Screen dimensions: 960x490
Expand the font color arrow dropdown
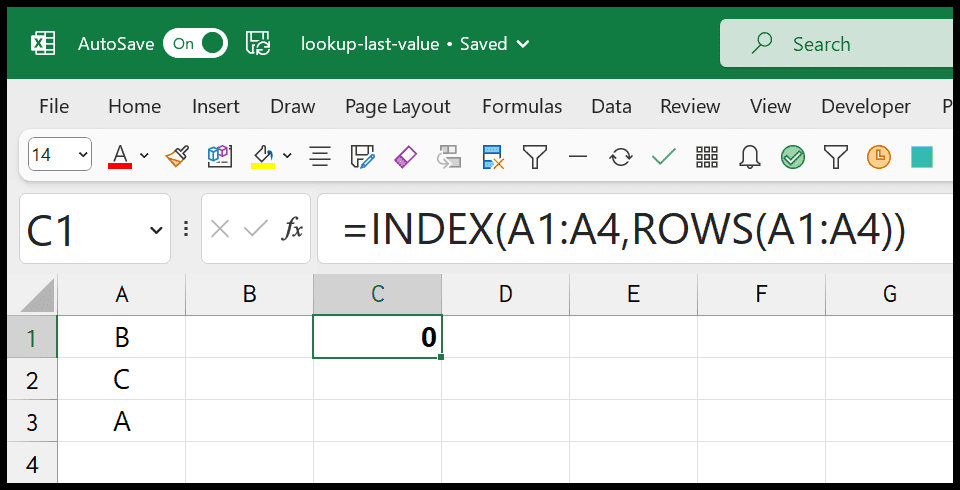tap(144, 156)
